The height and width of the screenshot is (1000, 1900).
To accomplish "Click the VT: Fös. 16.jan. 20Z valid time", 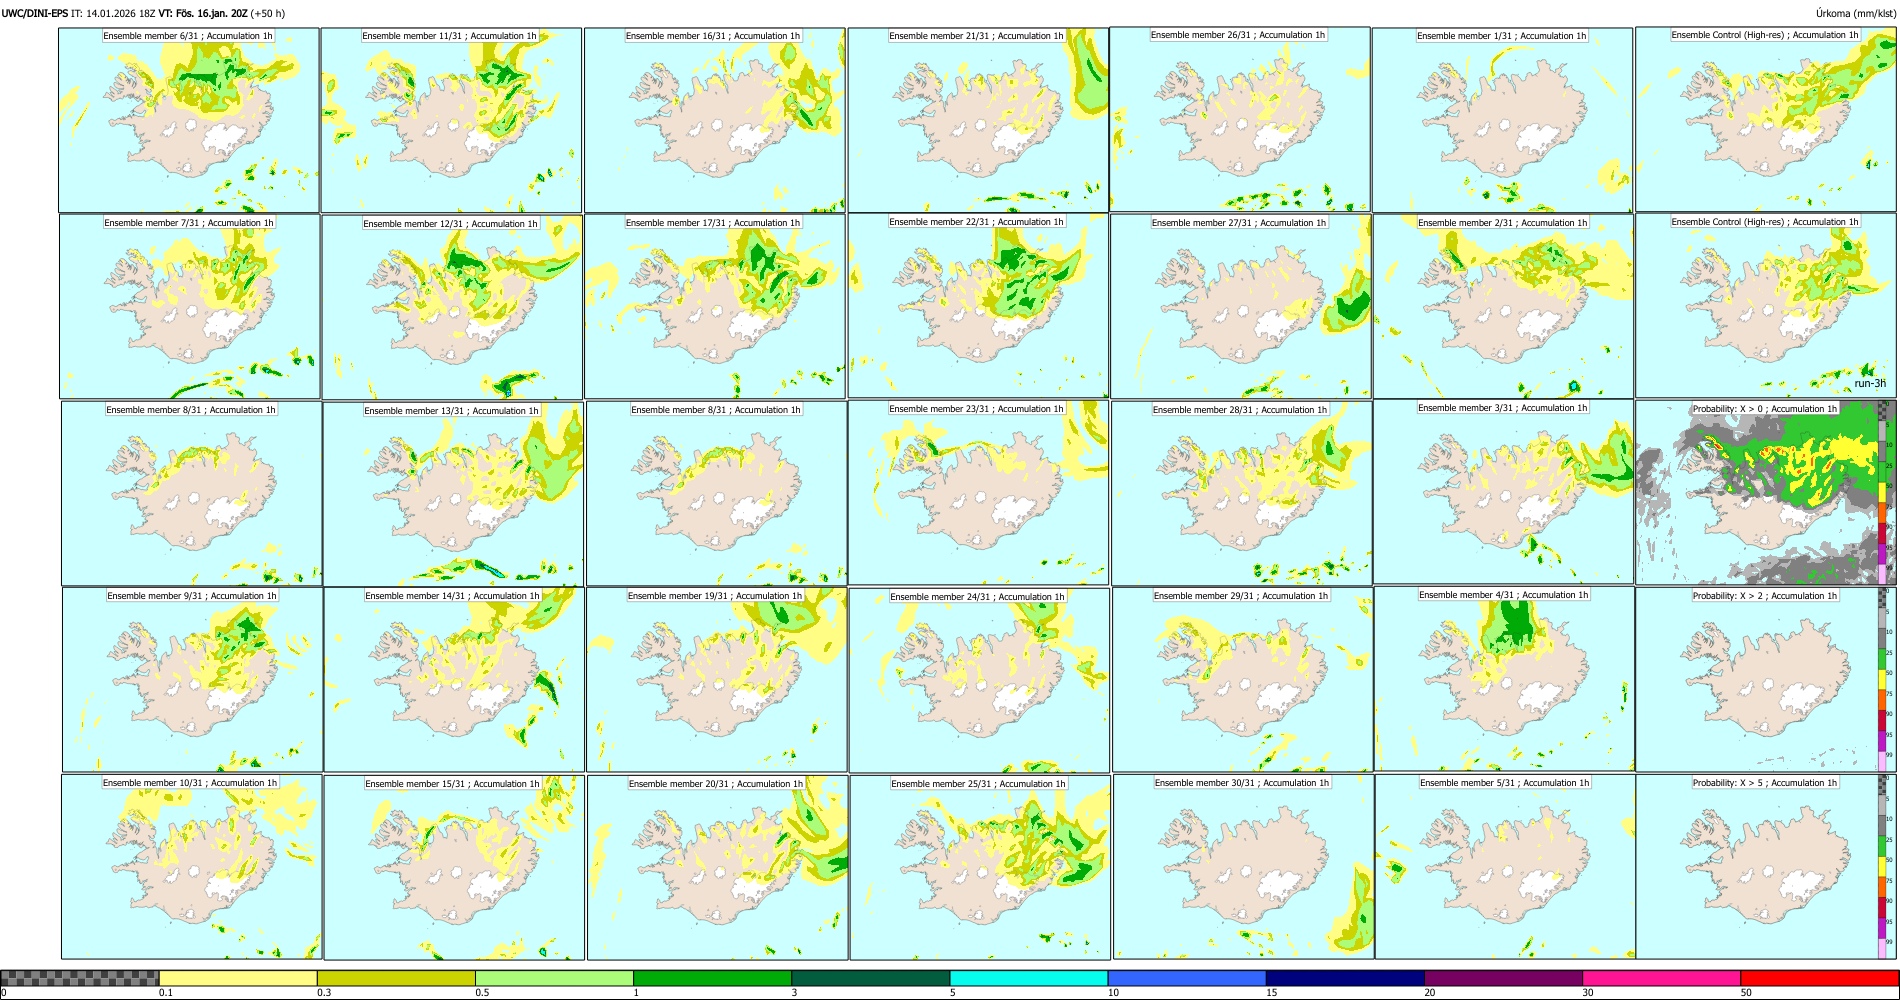I will click(203, 14).
